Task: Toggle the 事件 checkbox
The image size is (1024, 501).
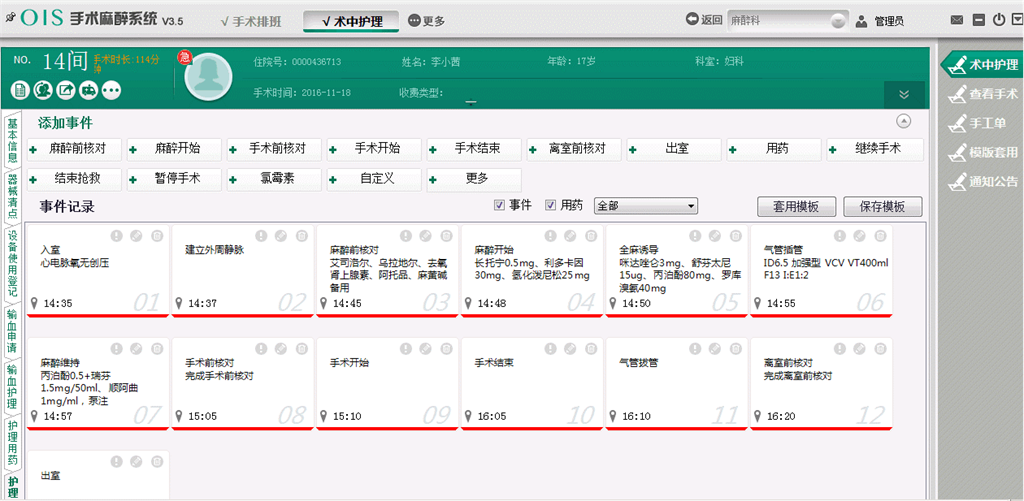Action: click(x=500, y=205)
